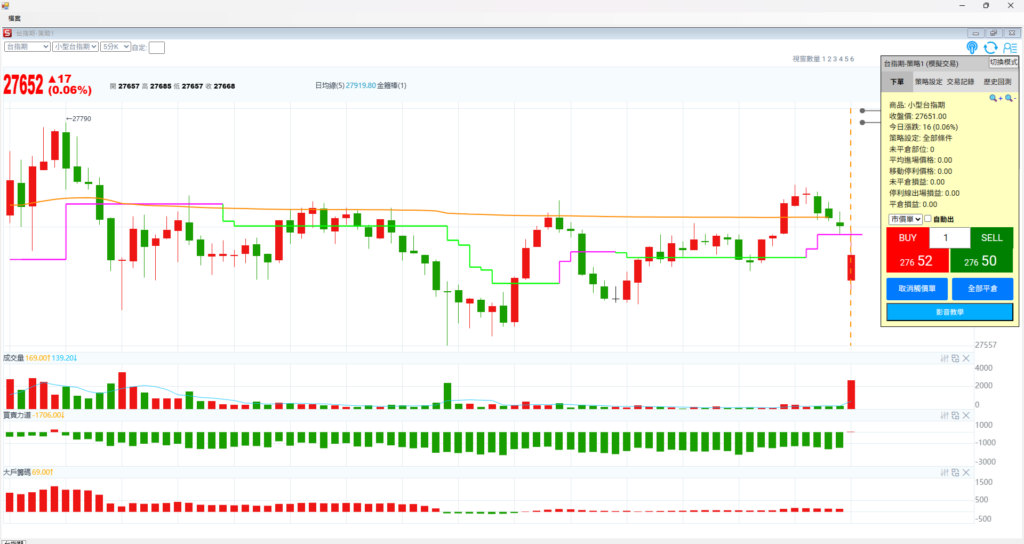
Task: Zoom out with the magnifier minus icon
Action: (x=1009, y=98)
